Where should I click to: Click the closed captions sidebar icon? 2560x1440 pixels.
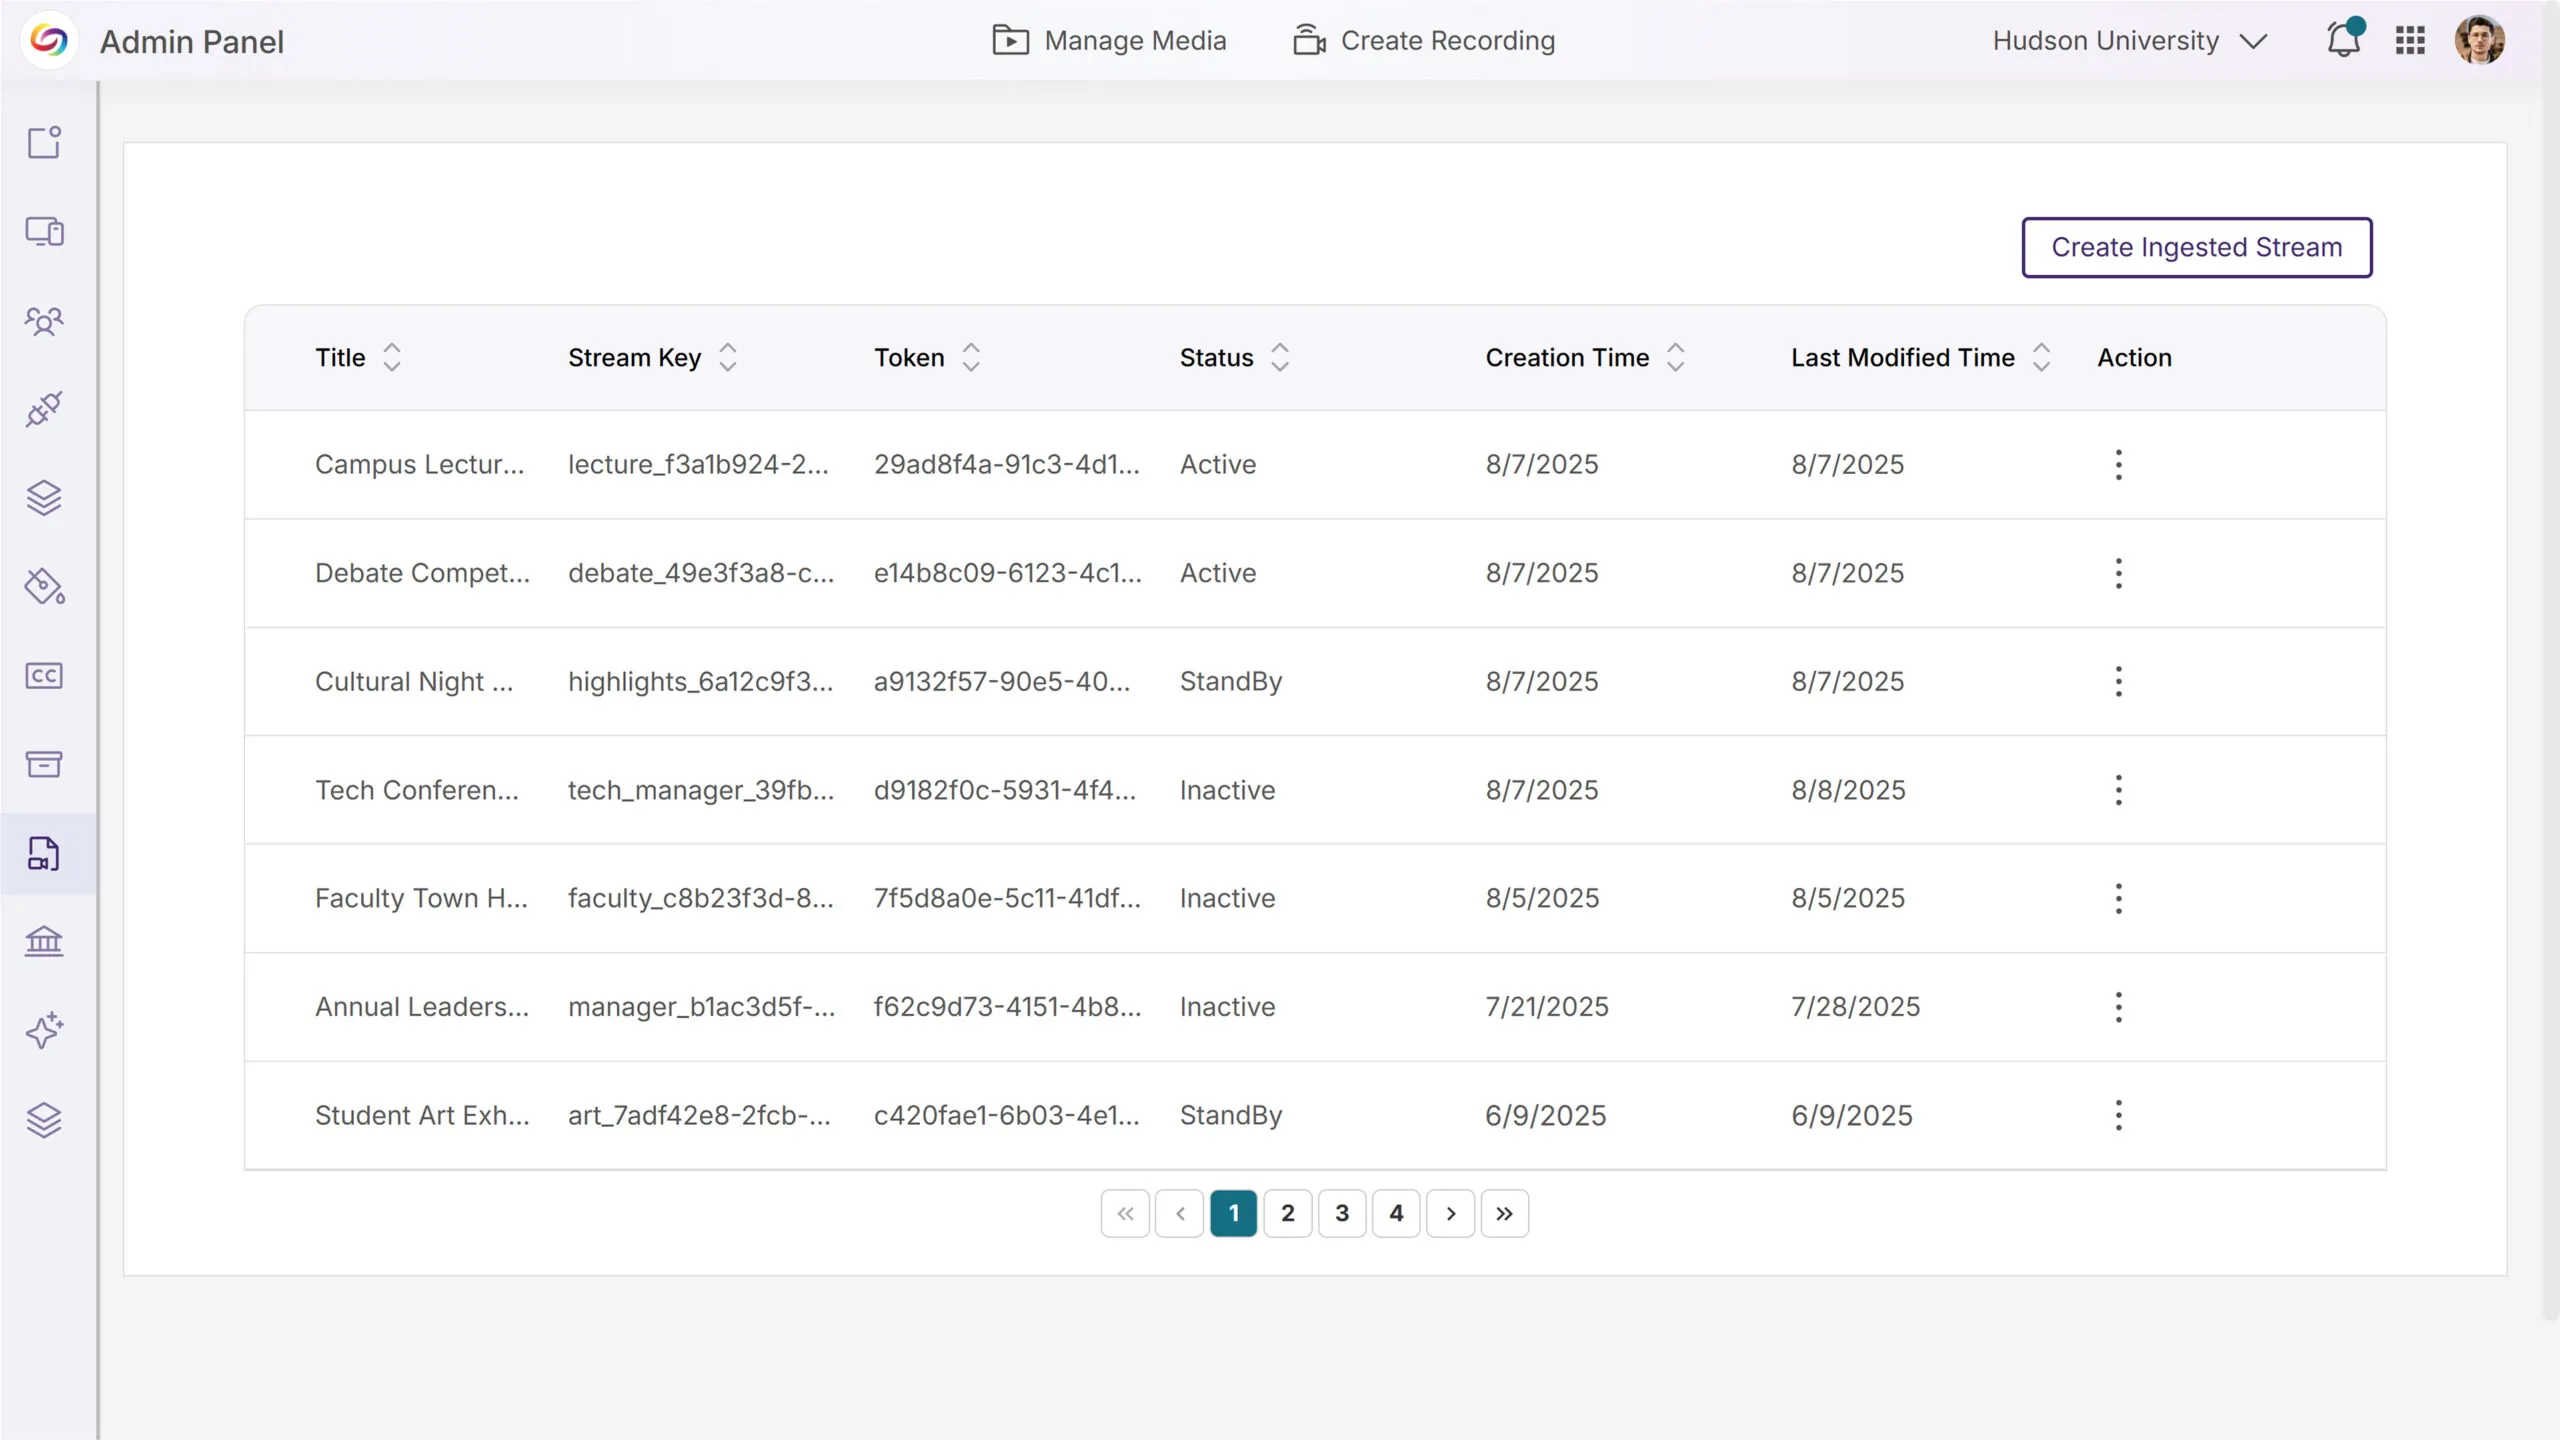[x=44, y=676]
